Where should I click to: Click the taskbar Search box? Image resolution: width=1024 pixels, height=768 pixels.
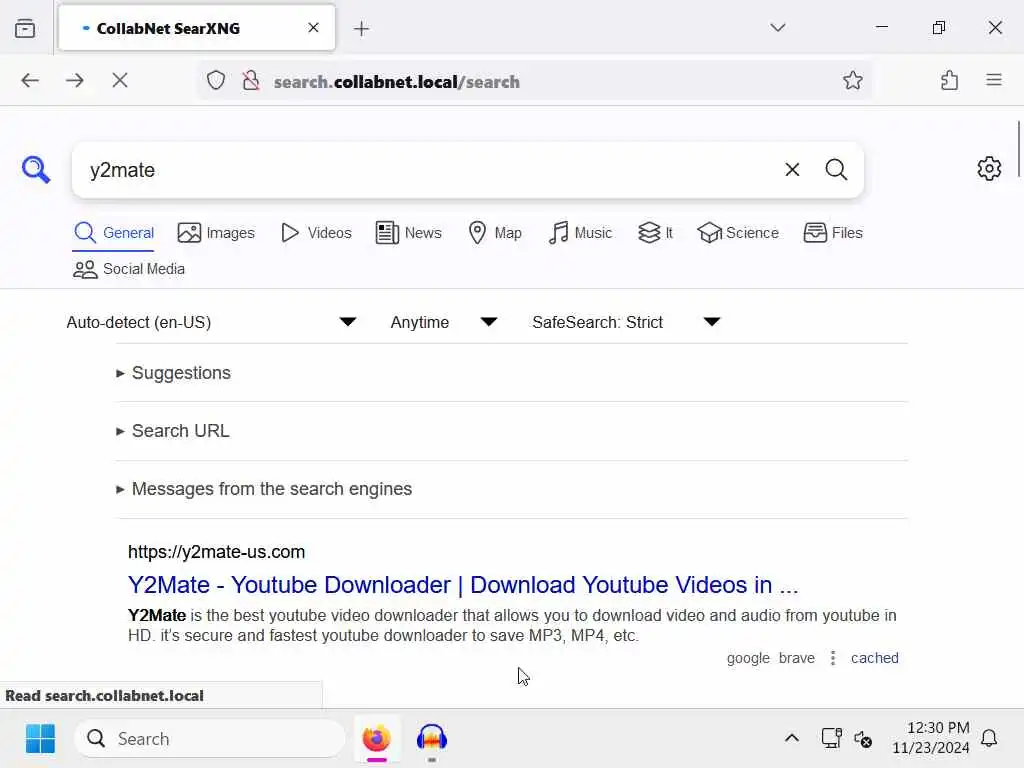point(210,739)
